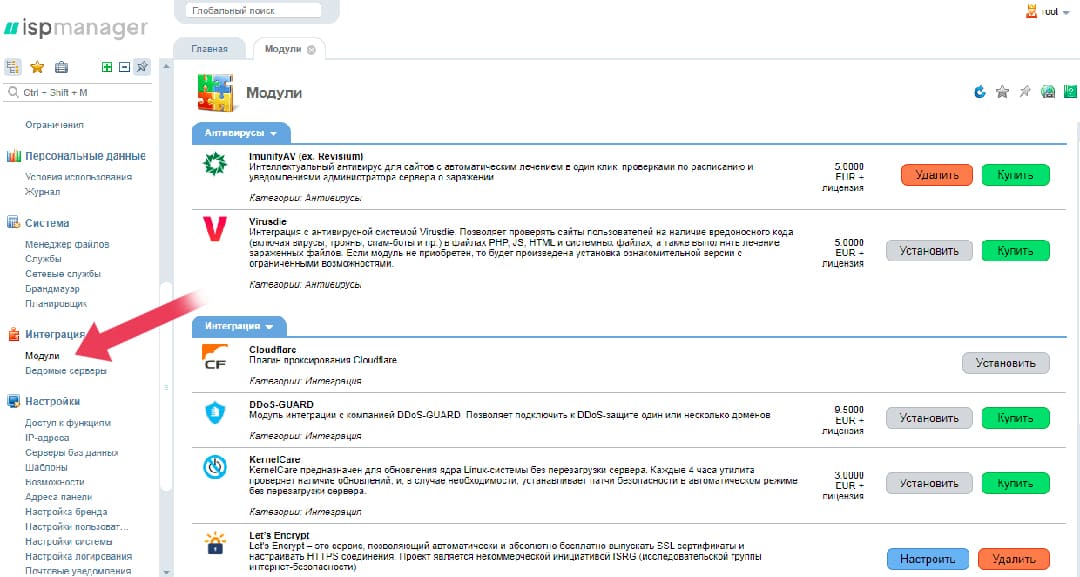Screen dimensions: 1080x577
Task: Click the Virusdie red V logo
Action: pos(215,229)
